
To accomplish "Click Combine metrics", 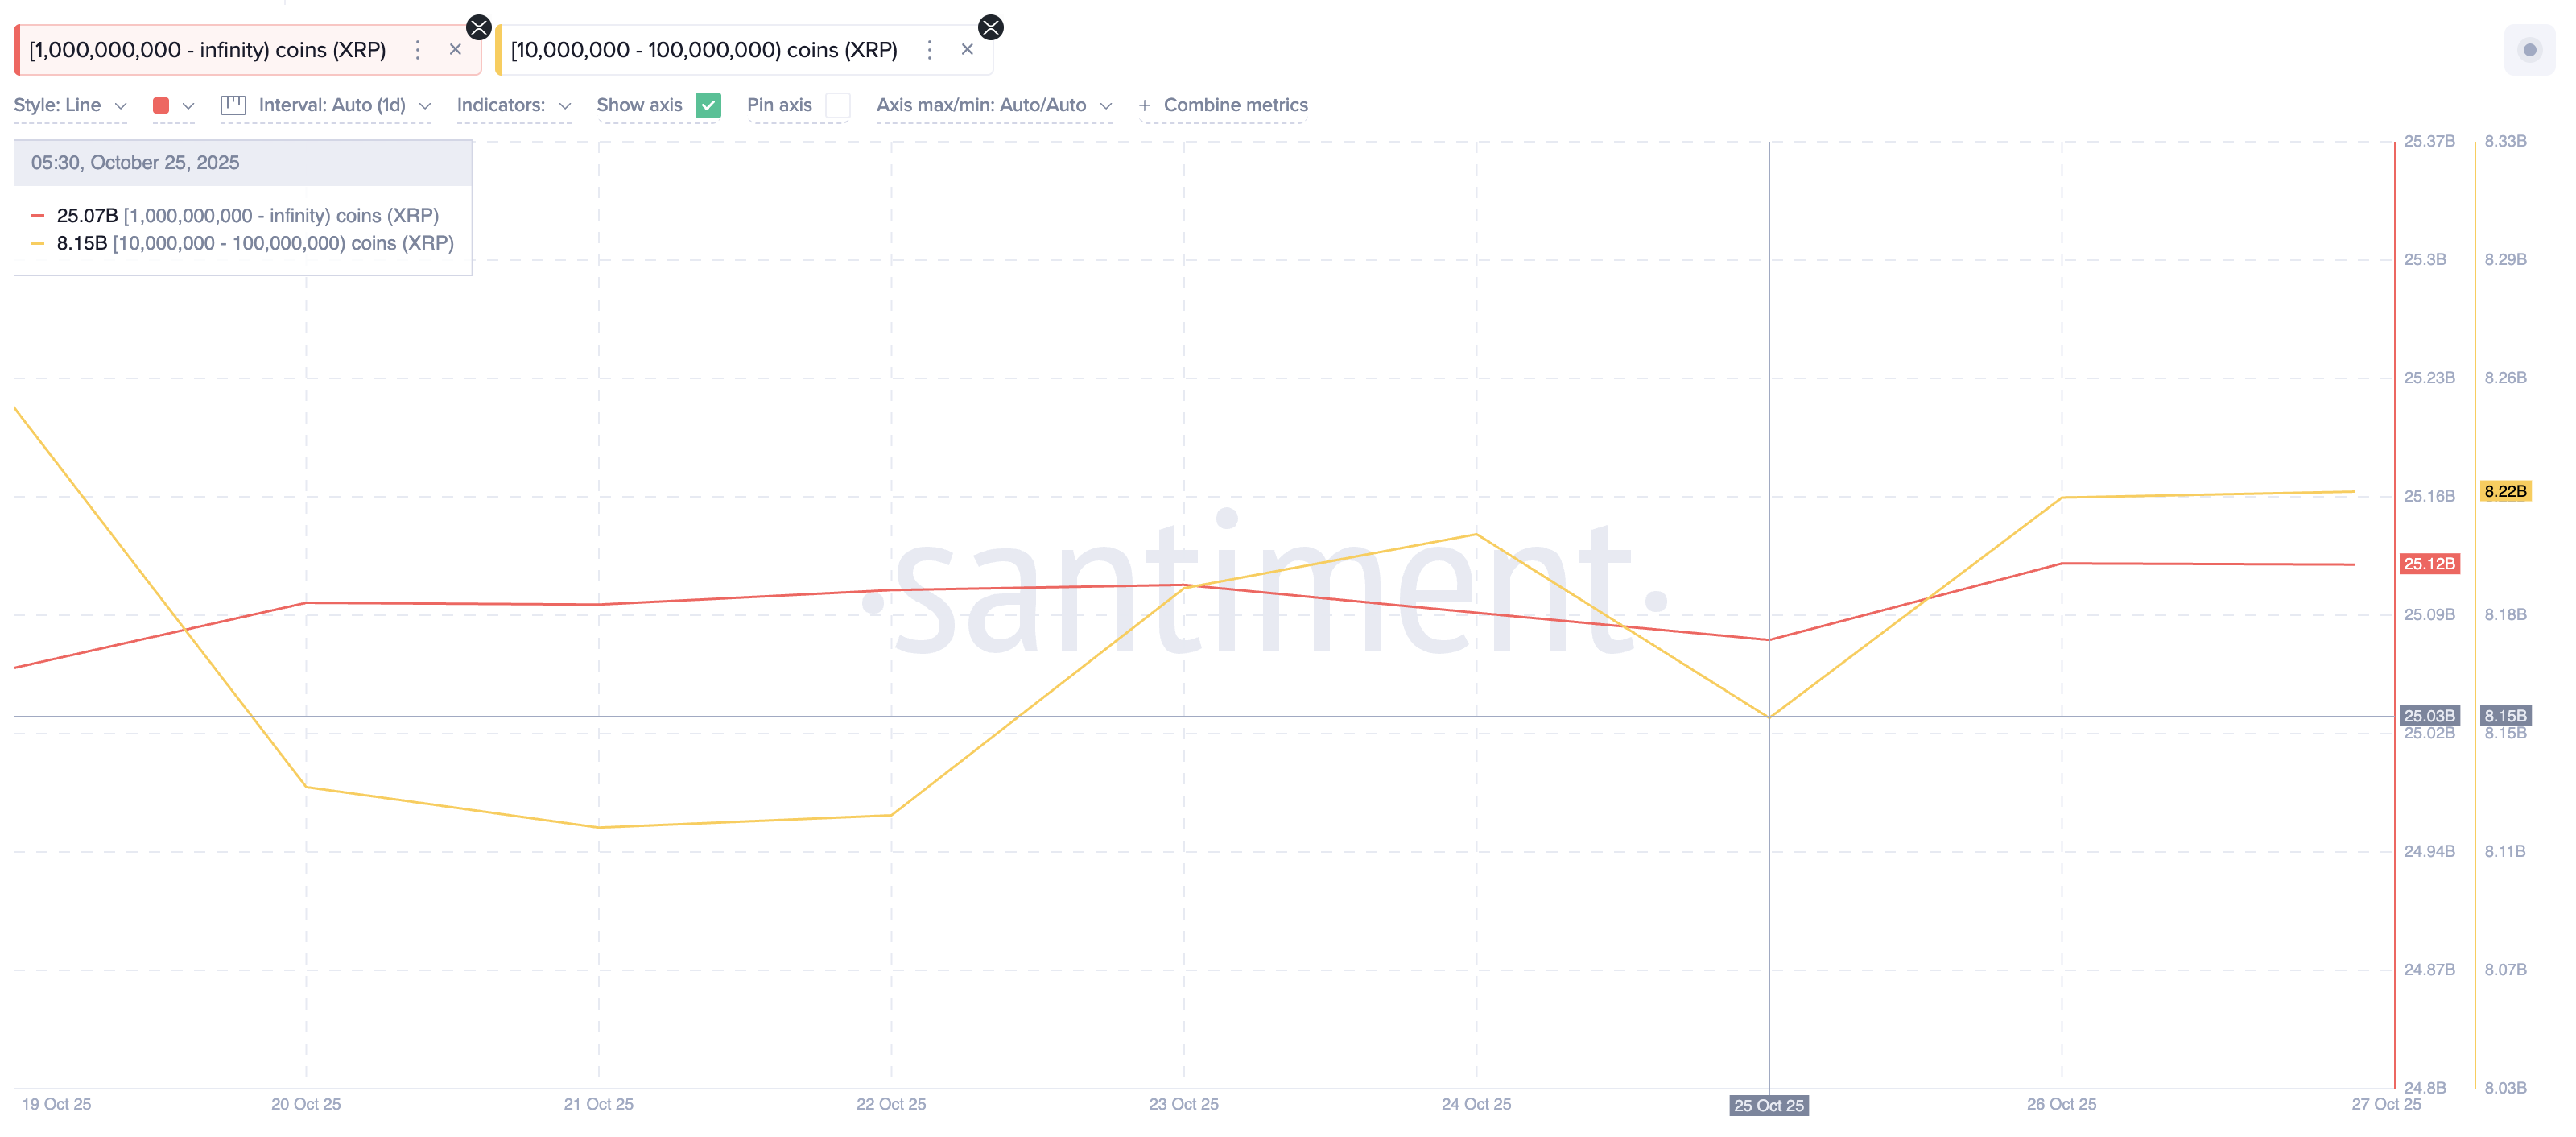I will coord(1236,104).
